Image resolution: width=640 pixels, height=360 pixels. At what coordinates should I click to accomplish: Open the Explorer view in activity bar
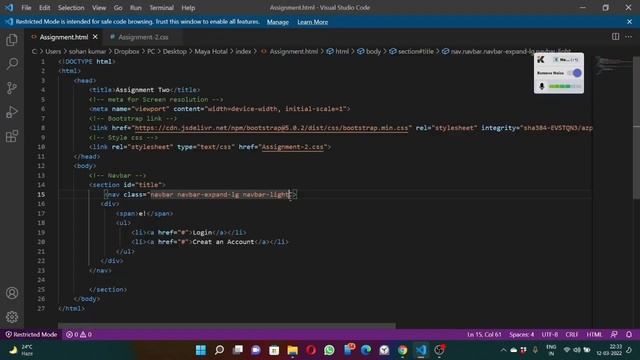(x=12, y=40)
